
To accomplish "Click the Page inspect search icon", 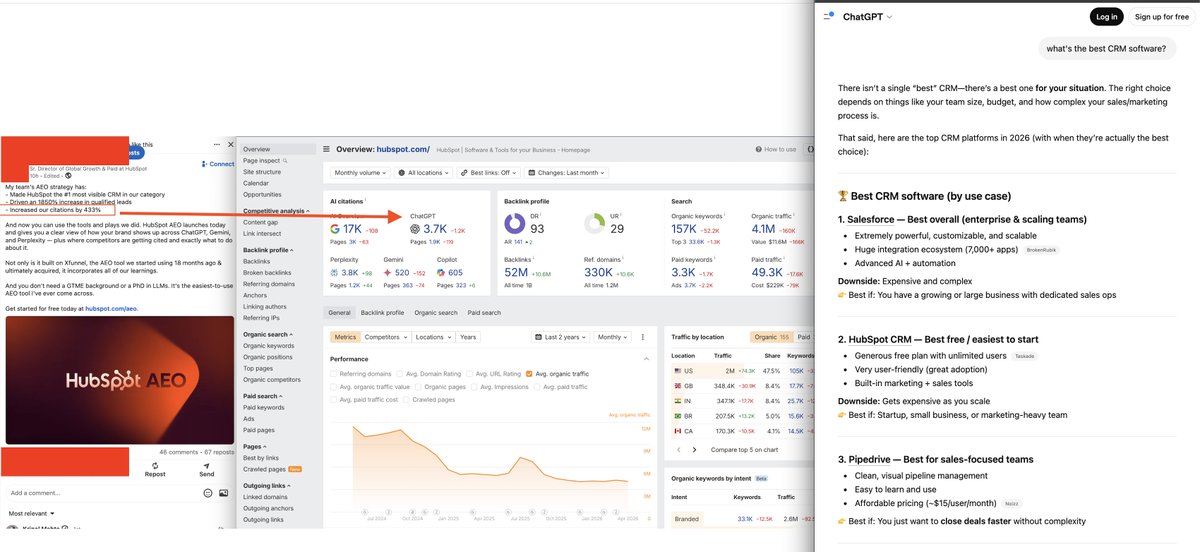I will 285,160.
